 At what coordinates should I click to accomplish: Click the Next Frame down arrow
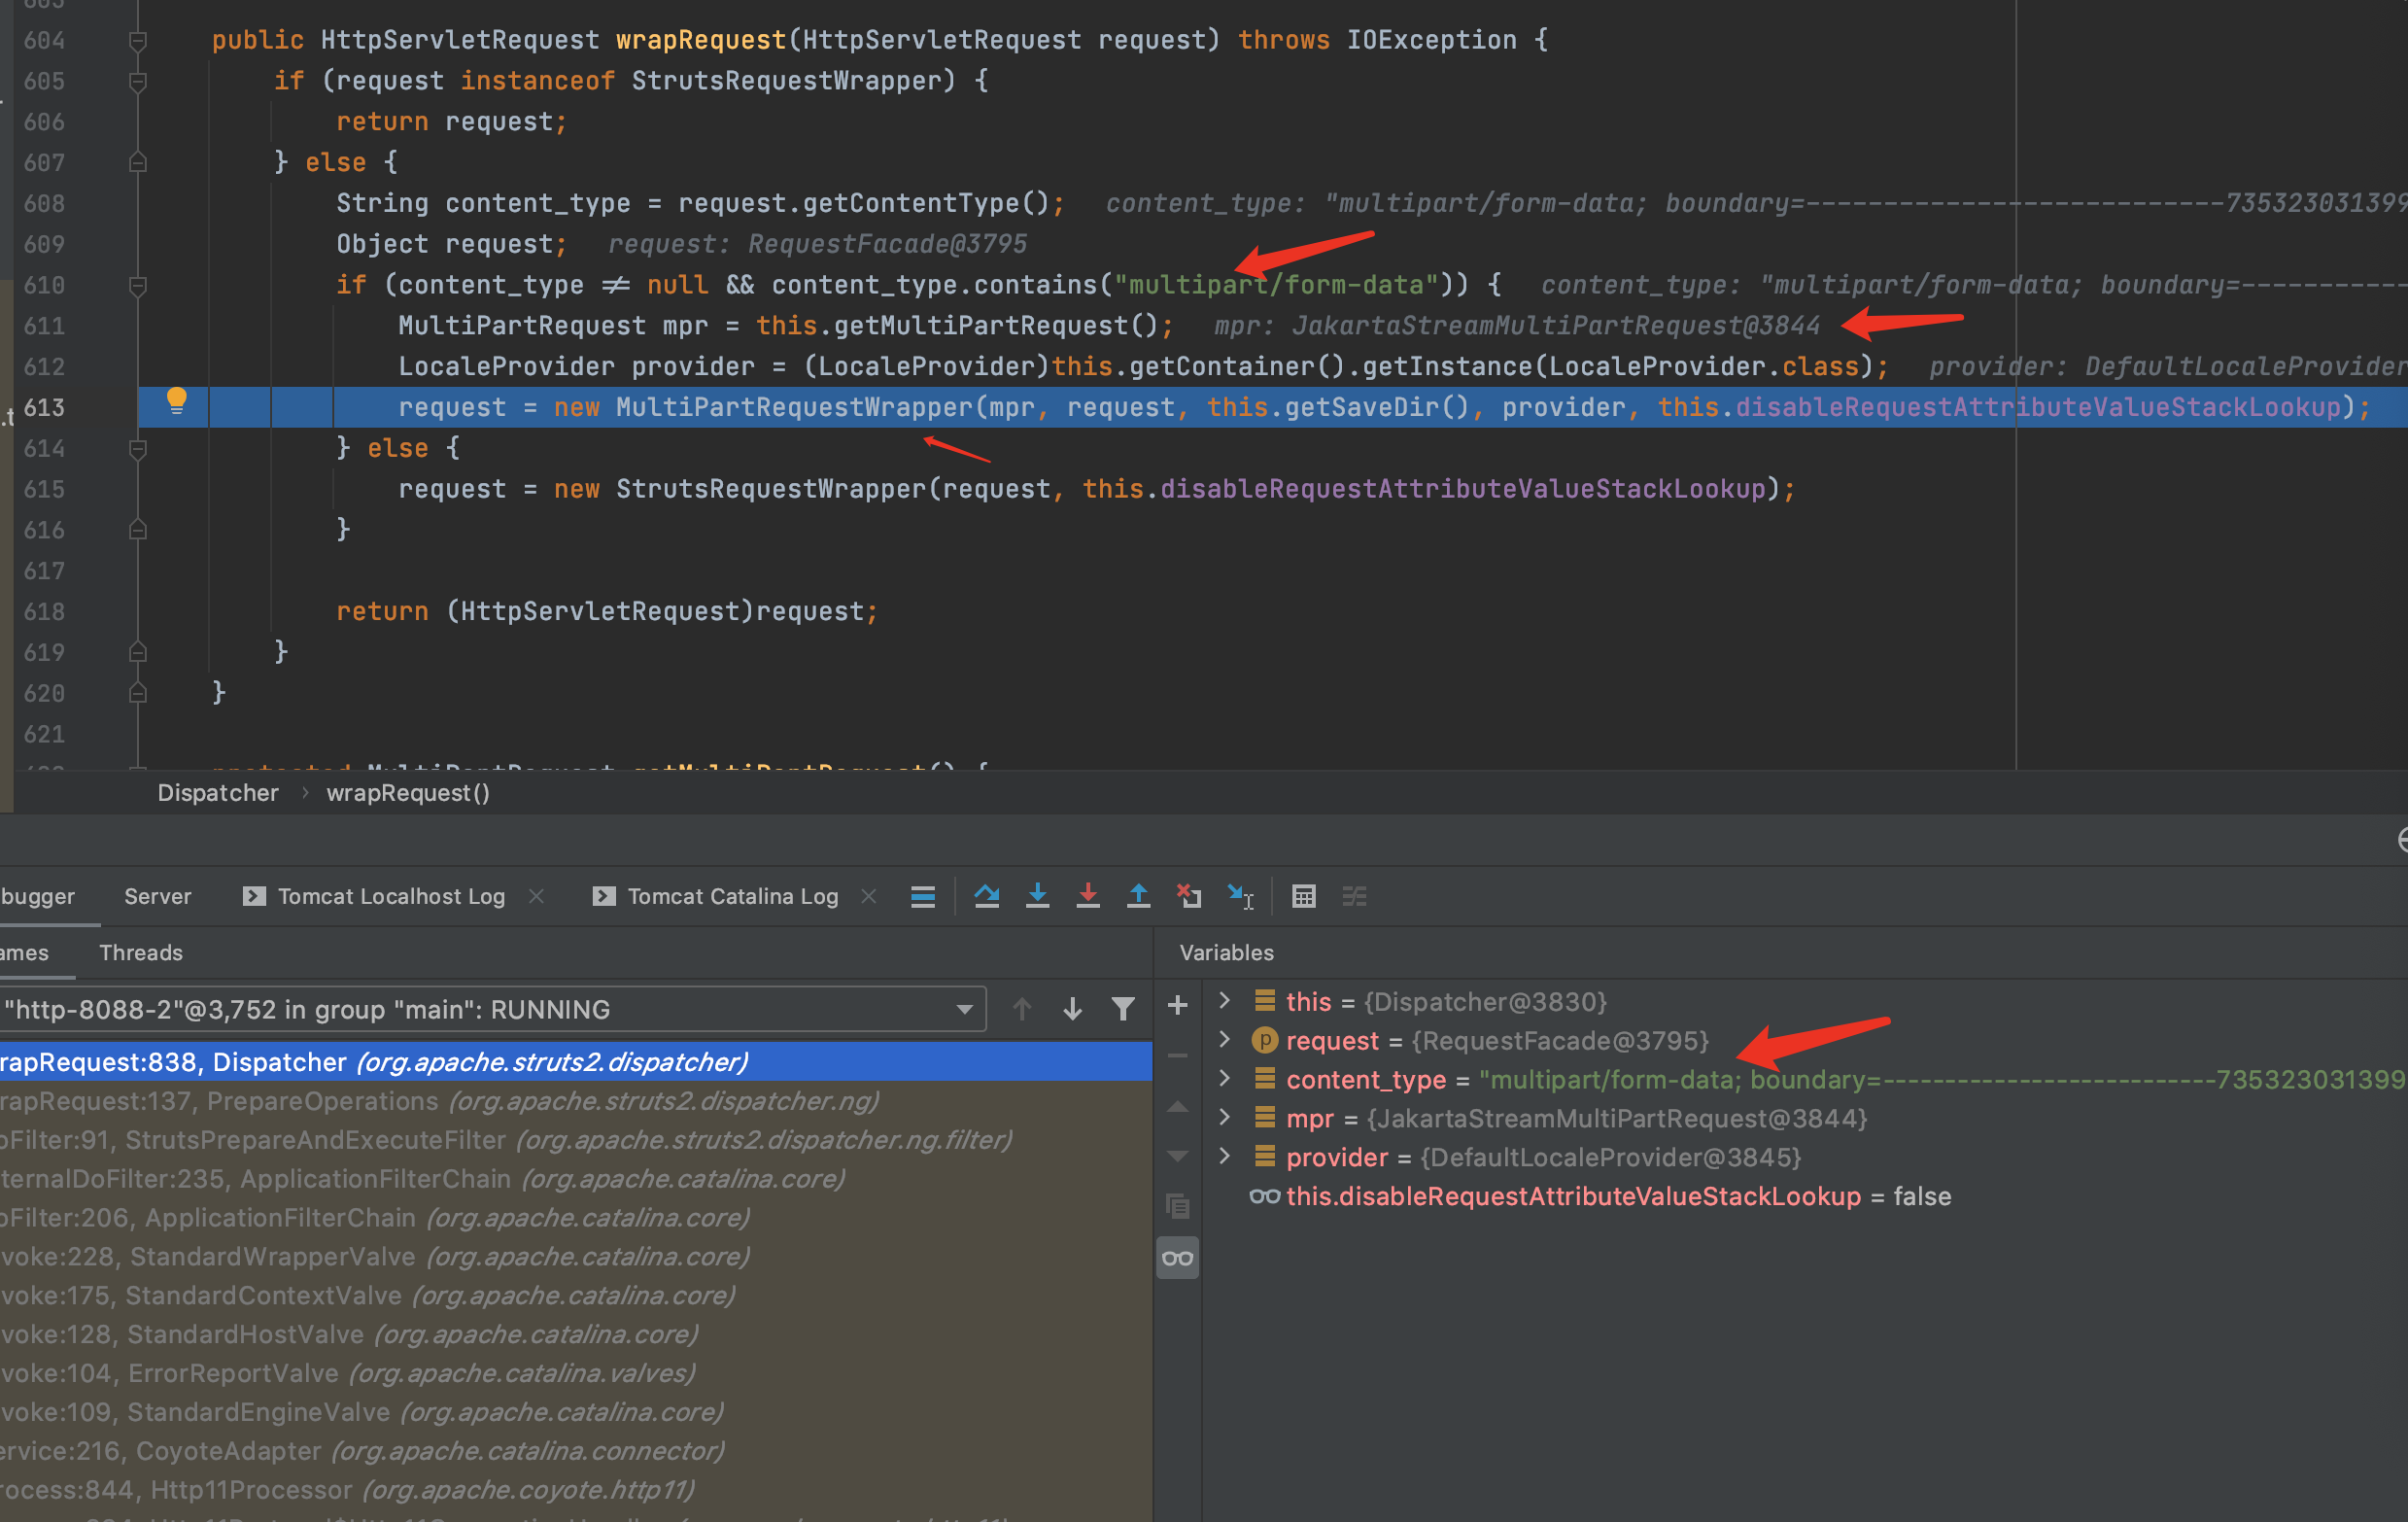pos(1072,1009)
